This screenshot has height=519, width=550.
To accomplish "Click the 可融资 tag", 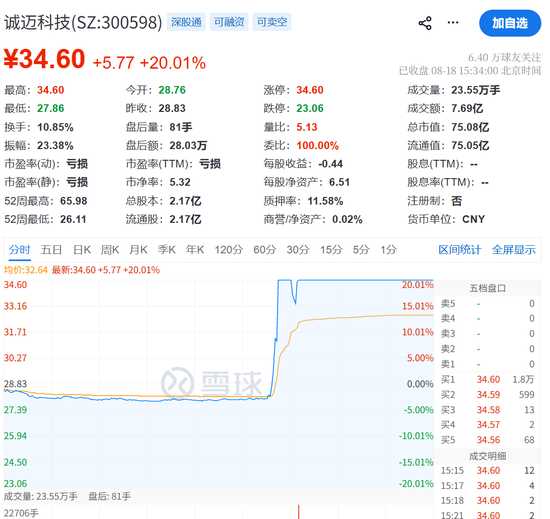I will (229, 22).
